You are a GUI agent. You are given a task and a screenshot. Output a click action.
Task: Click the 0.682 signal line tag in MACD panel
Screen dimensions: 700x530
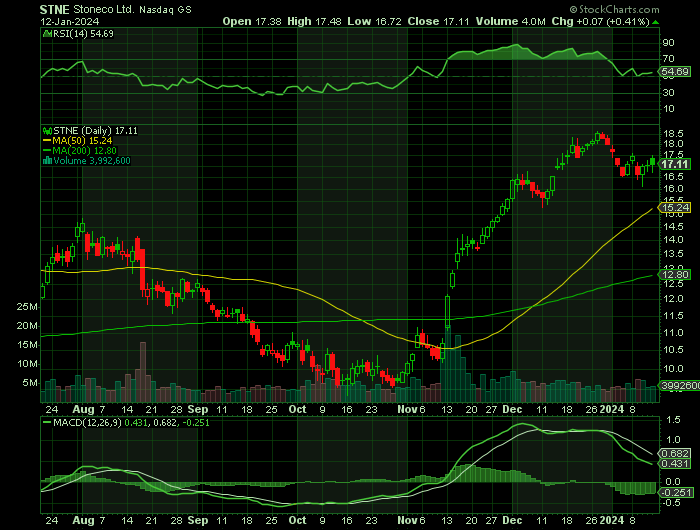click(675, 454)
